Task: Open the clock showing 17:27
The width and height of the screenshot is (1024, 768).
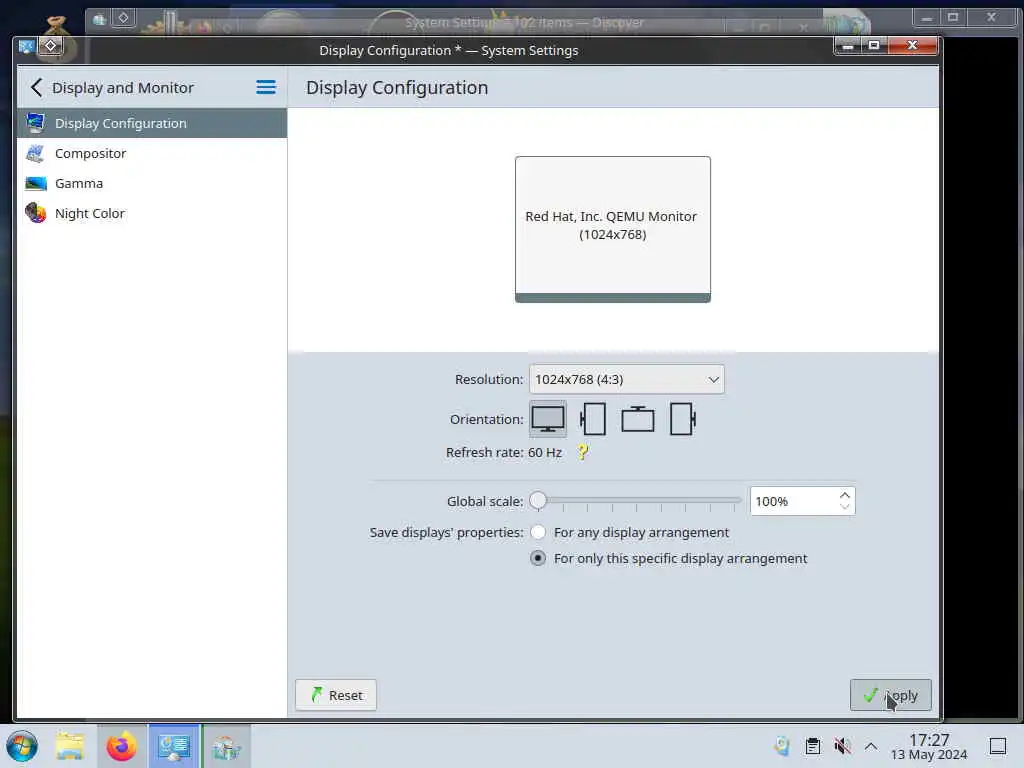Action: pos(929,746)
